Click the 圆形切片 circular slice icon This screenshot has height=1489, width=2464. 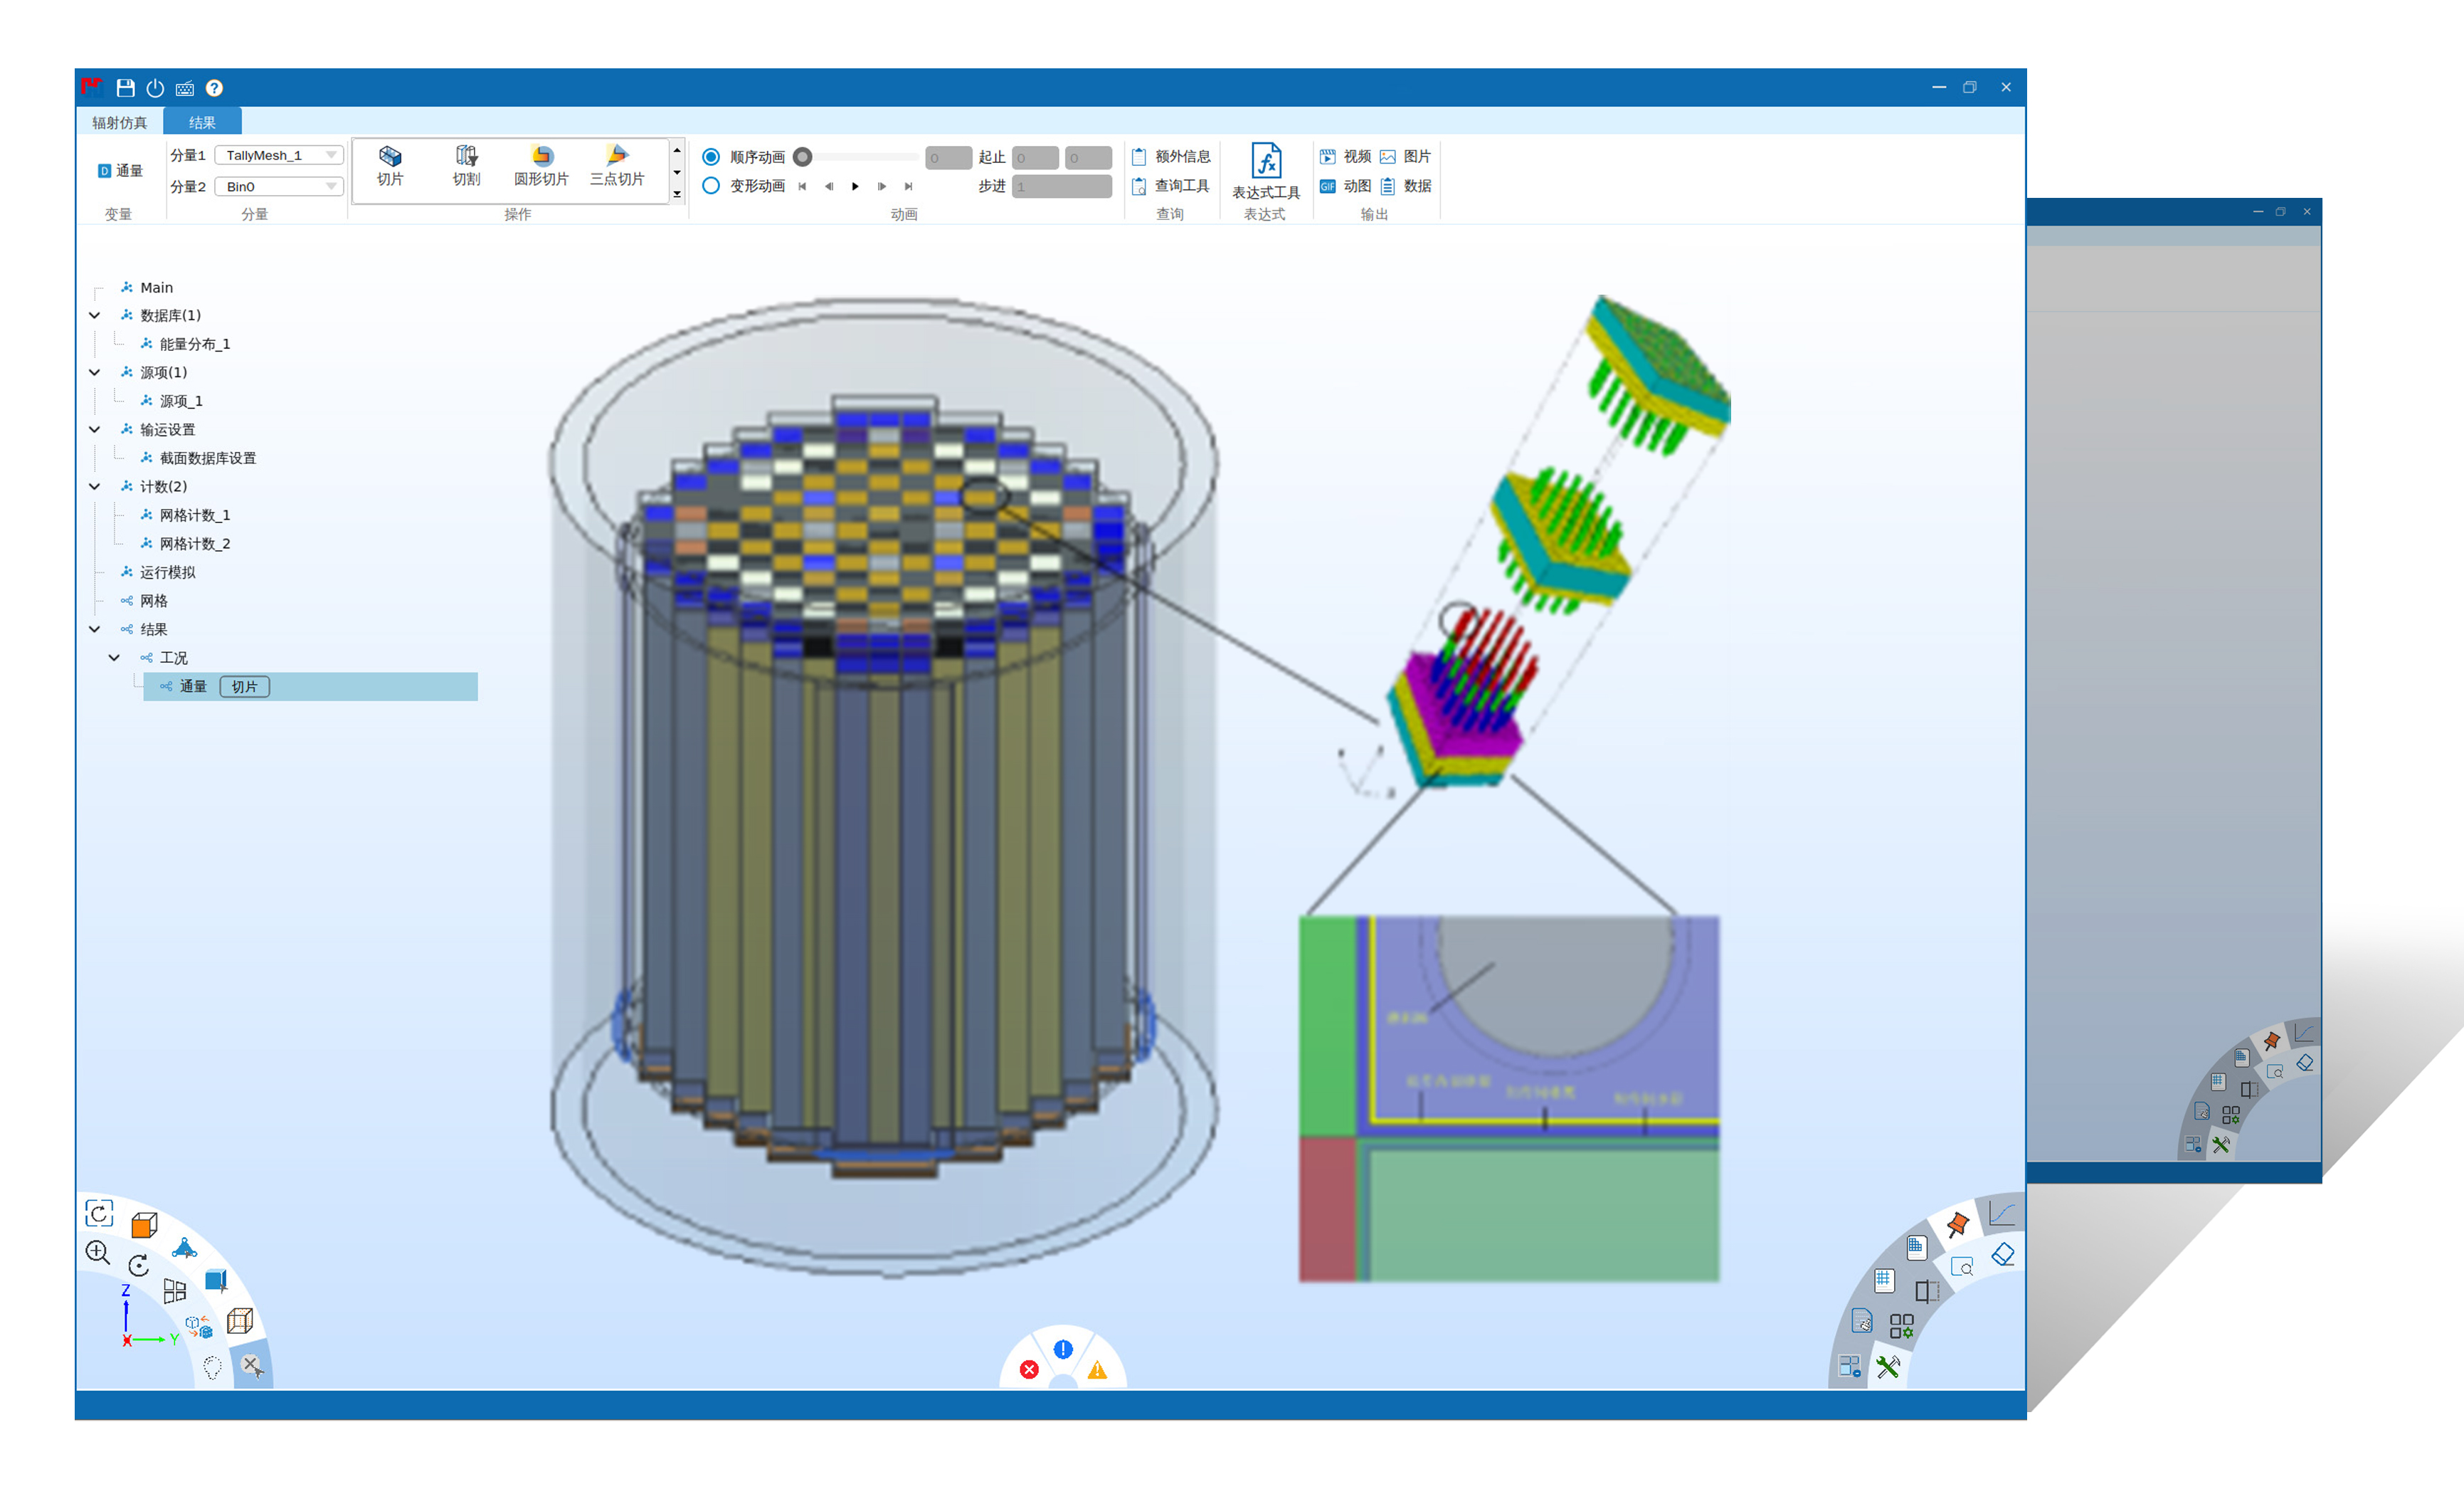pyautogui.click(x=541, y=156)
